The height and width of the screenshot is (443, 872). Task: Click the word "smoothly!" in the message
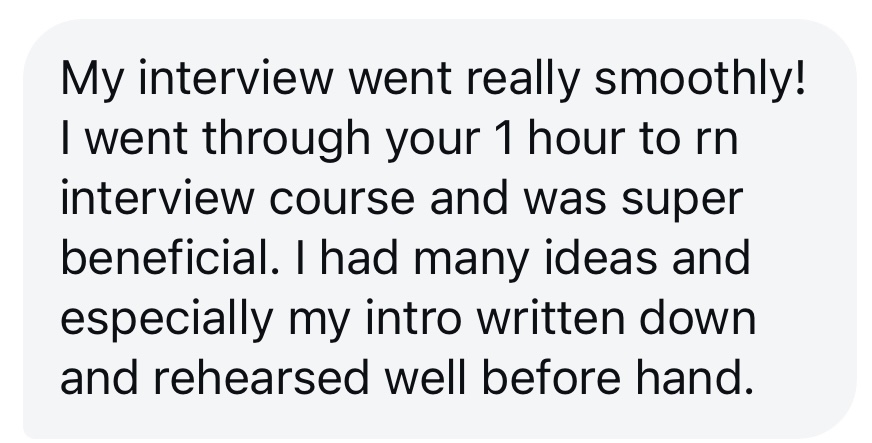point(700,80)
